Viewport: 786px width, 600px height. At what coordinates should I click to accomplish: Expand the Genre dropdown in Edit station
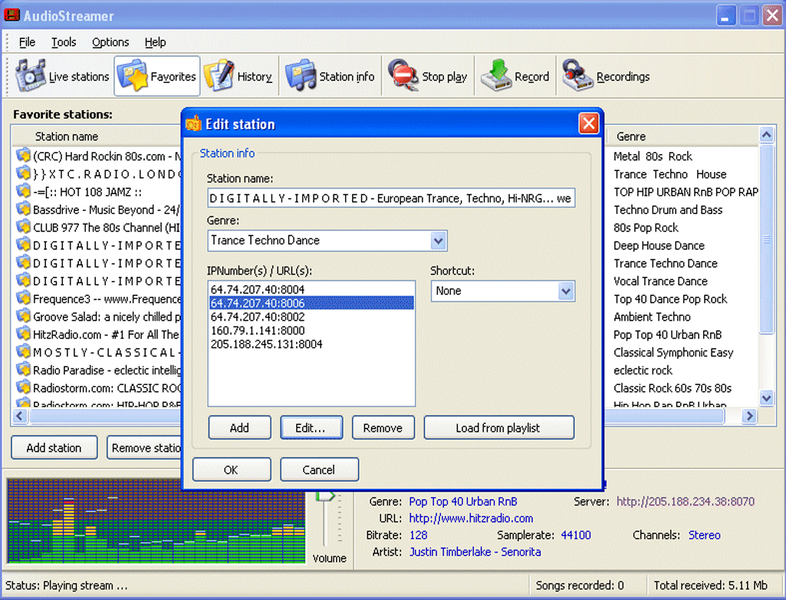(x=438, y=241)
